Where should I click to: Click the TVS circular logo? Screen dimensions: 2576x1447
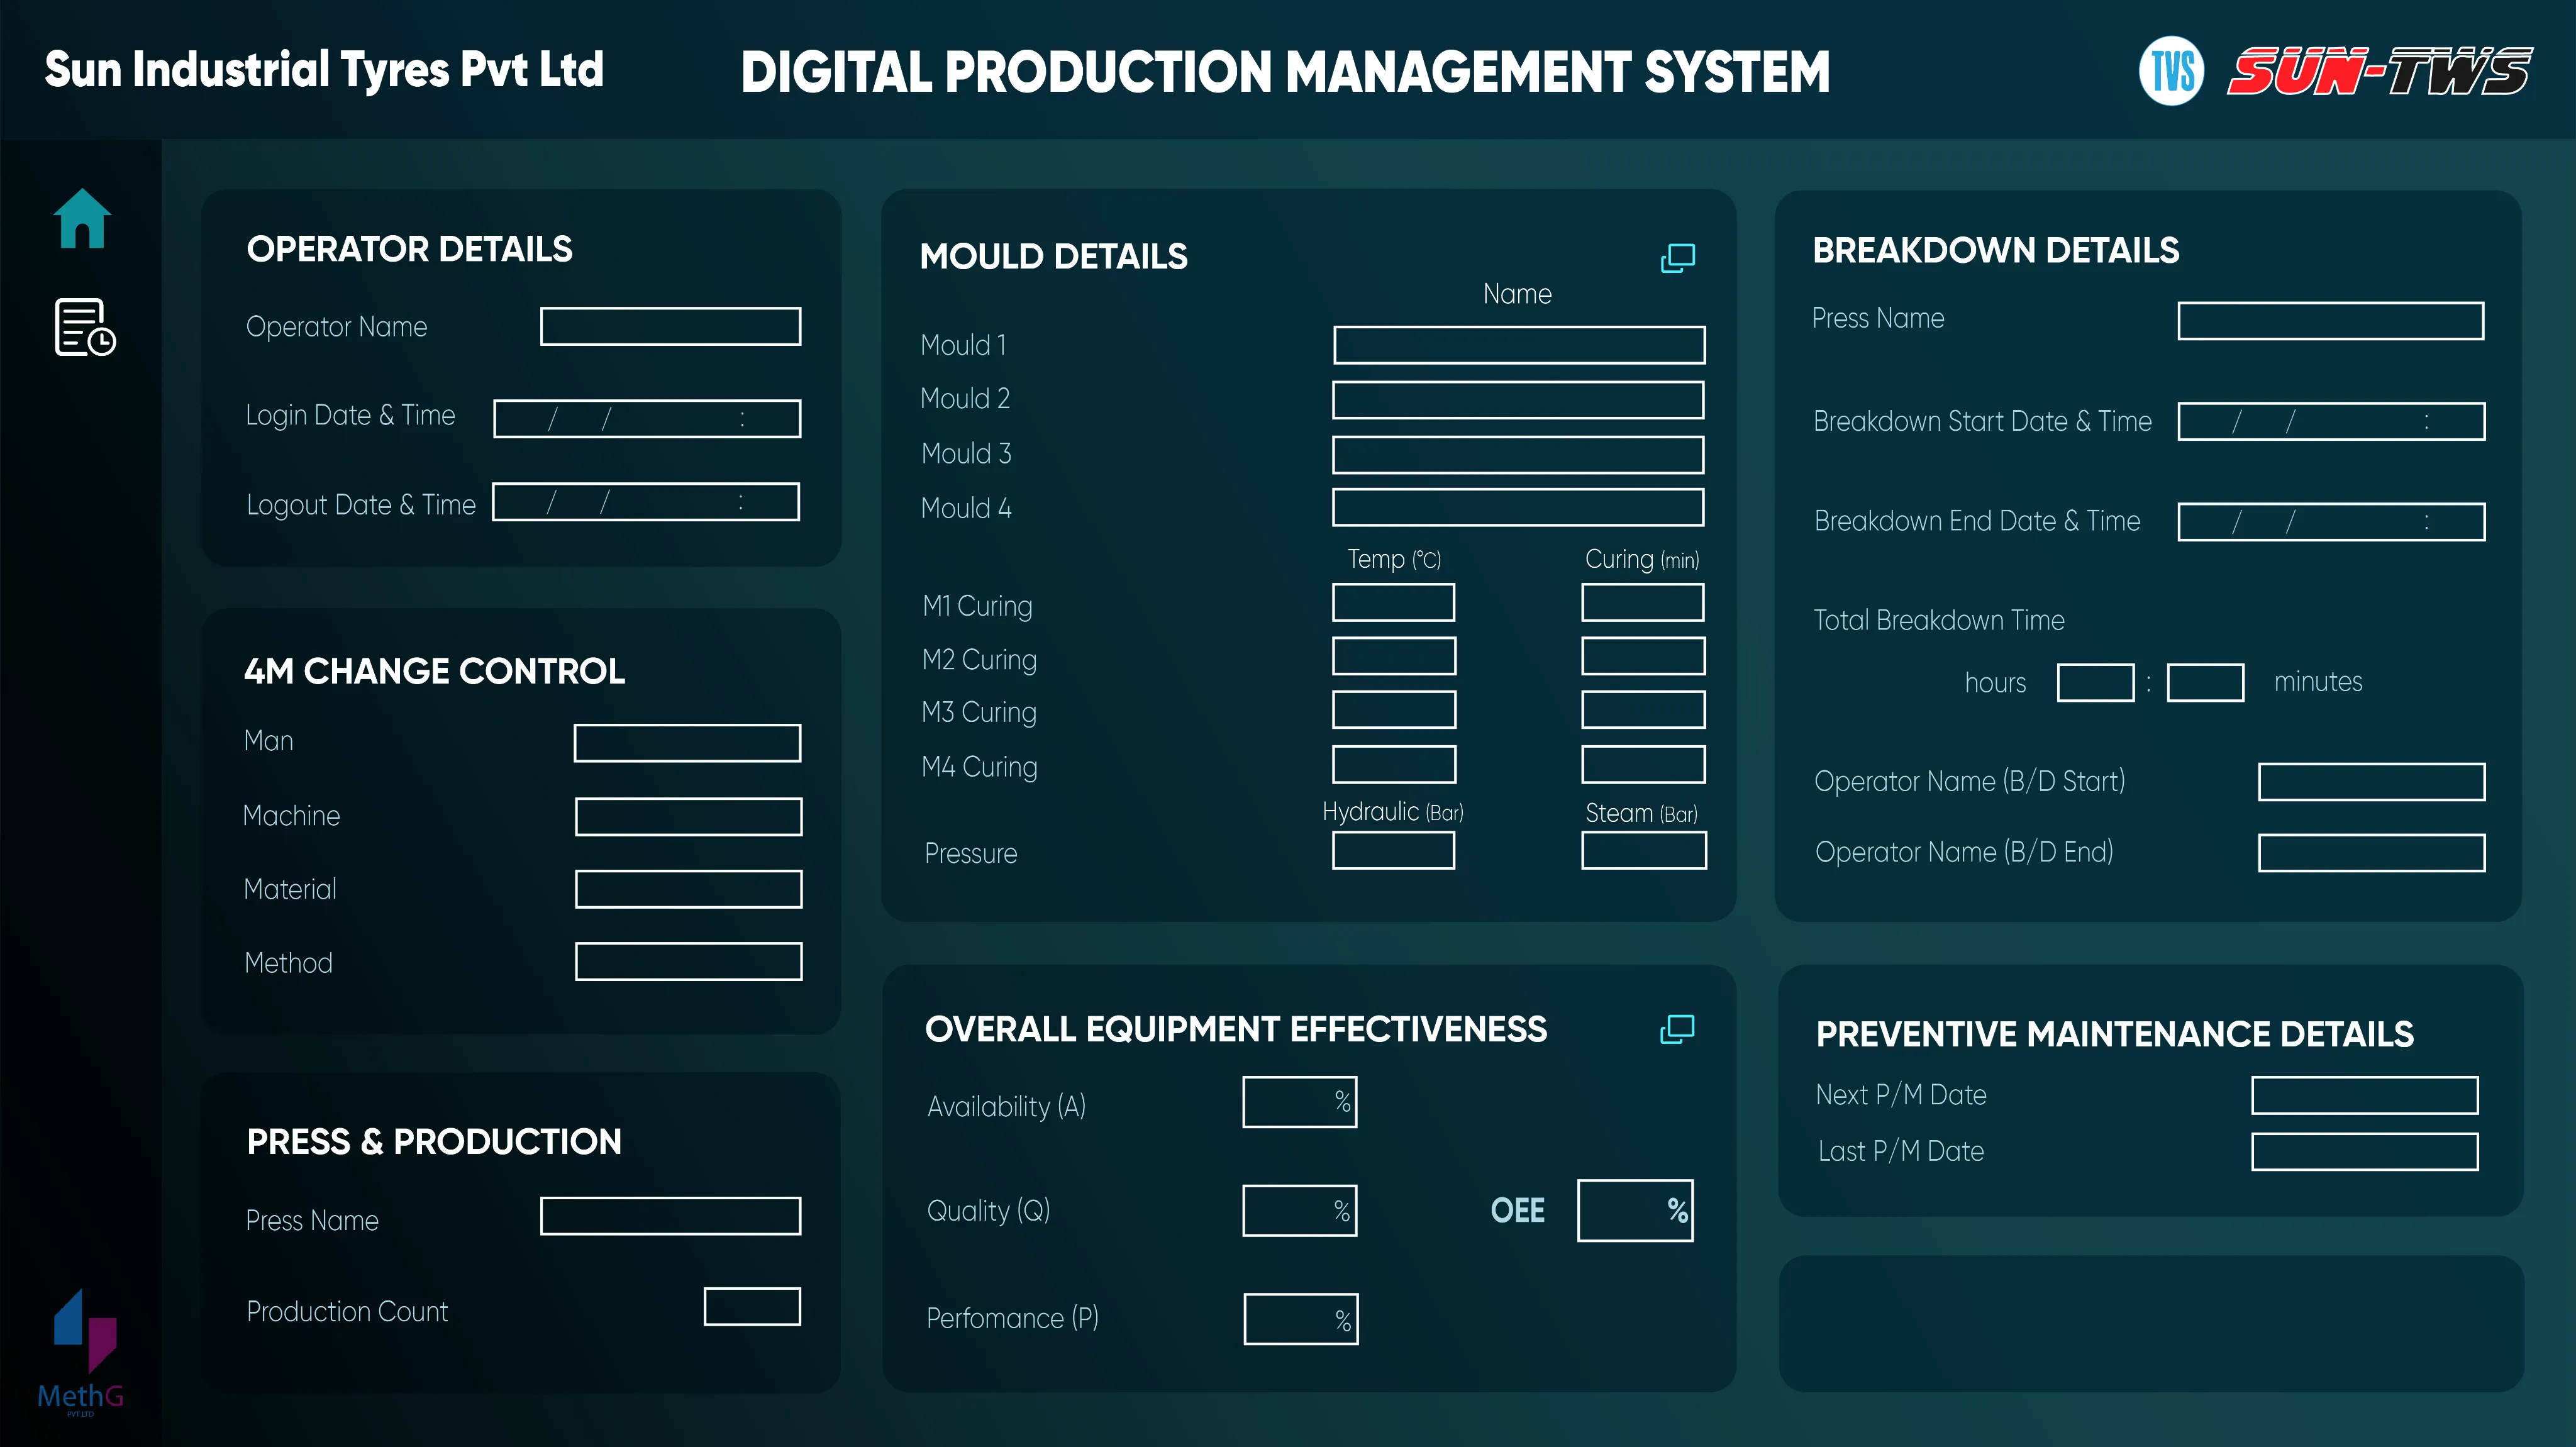(2171, 71)
